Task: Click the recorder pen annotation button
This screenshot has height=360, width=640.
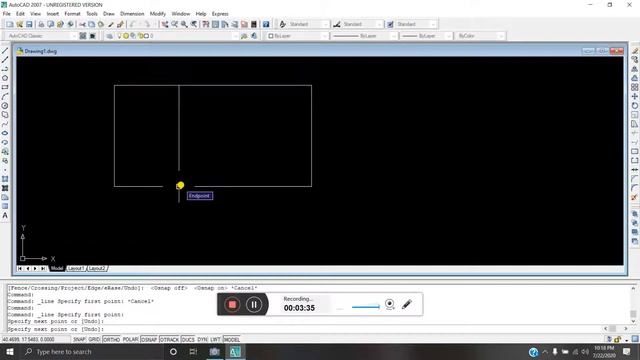Action: click(x=407, y=304)
